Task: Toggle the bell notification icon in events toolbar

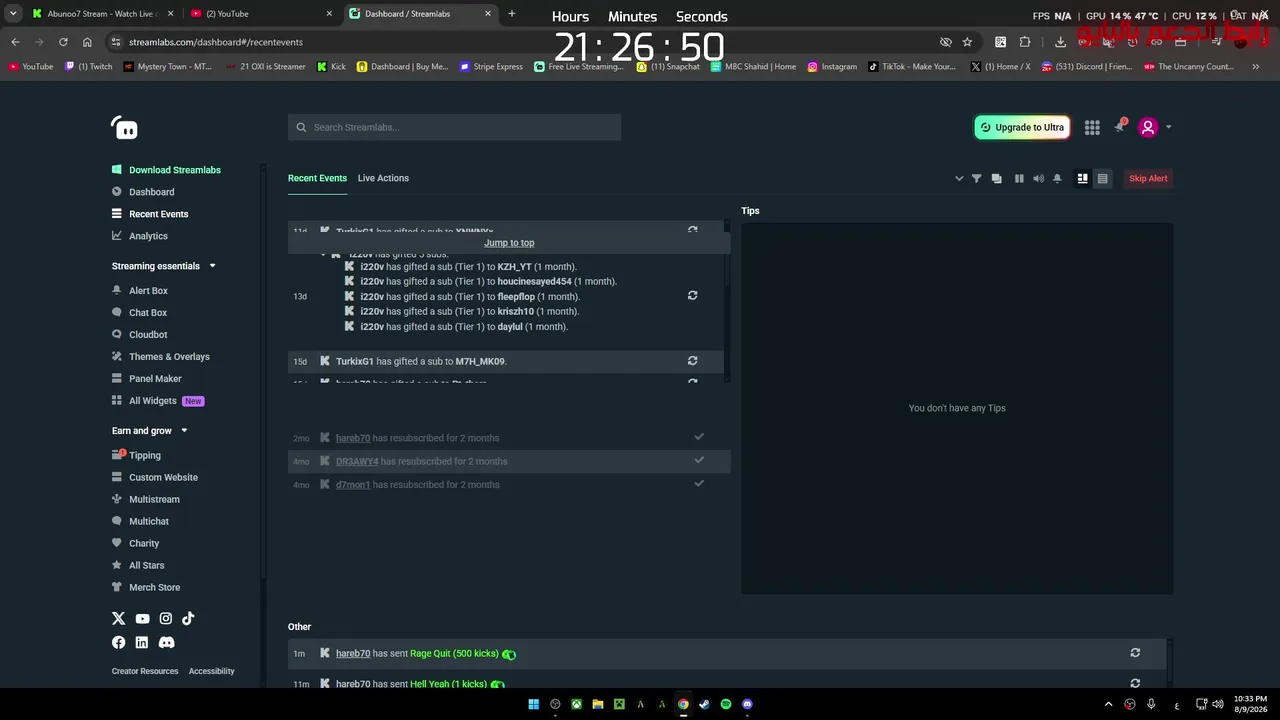Action: point(1057,178)
